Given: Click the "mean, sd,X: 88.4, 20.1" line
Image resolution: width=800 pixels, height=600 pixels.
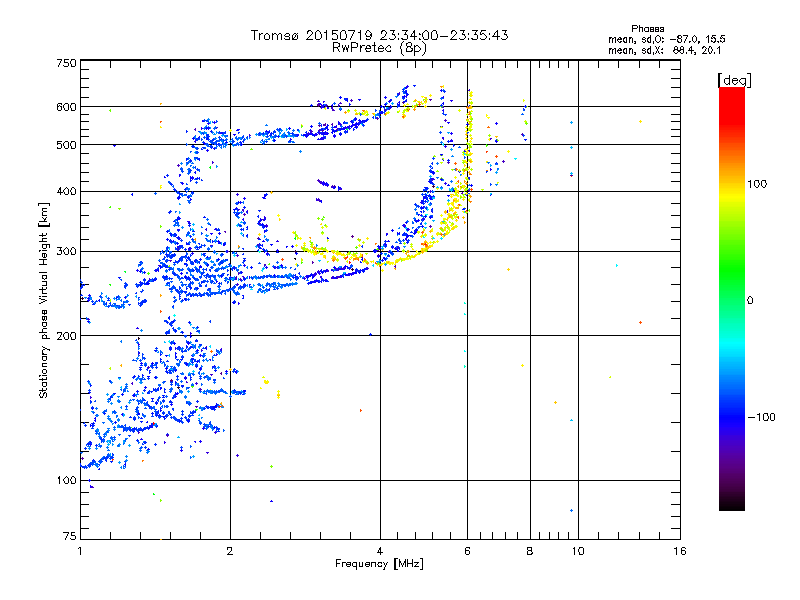Looking at the screenshot, I should (664, 50).
